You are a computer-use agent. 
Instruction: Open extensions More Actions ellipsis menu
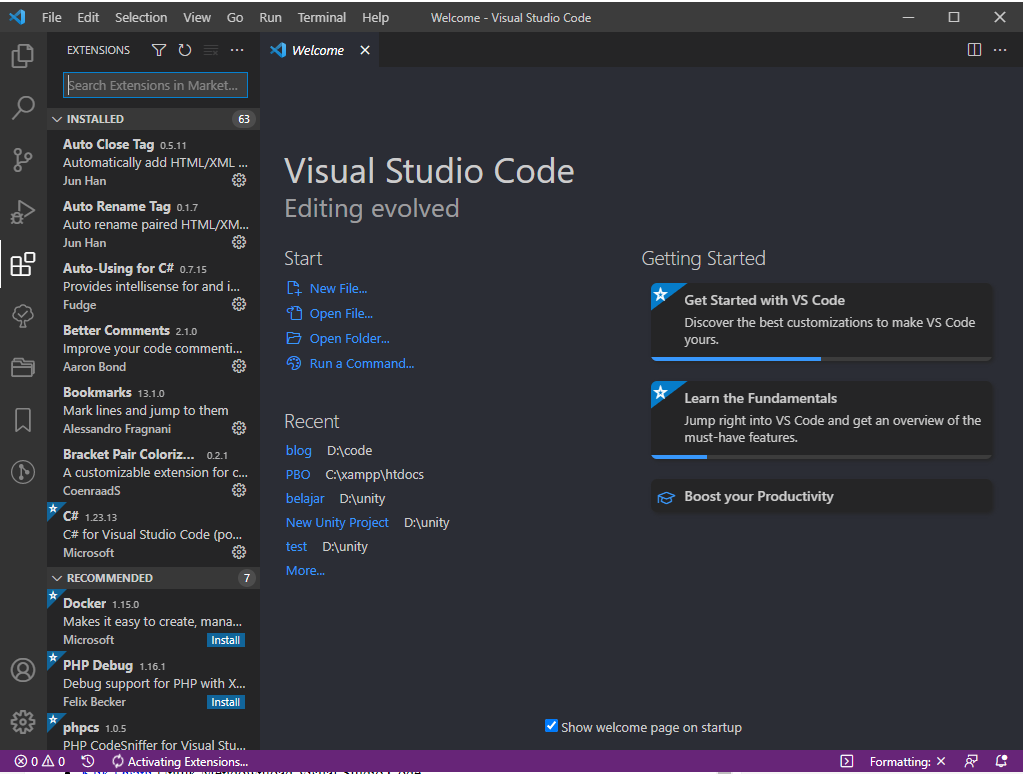tap(236, 49)
